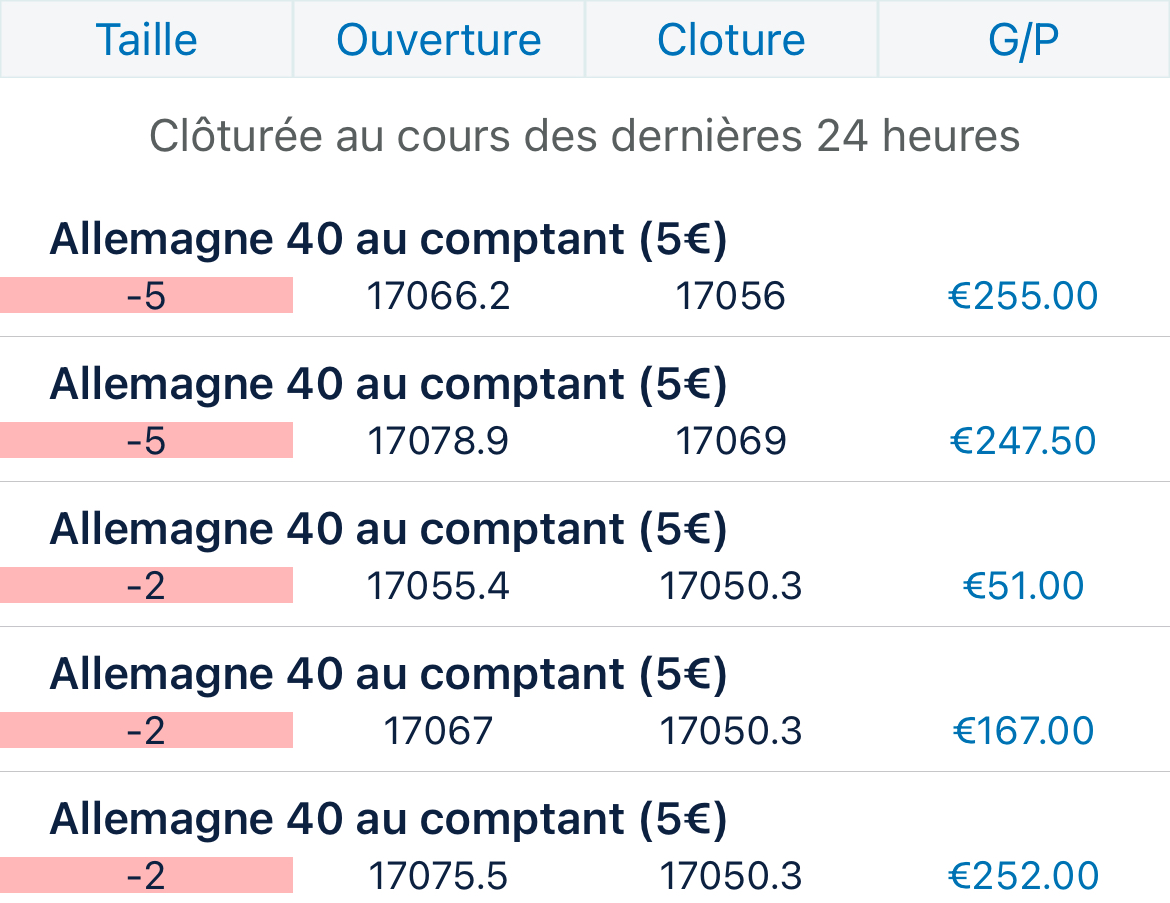
Task: Select the €252.00 profit value
Action: coord(1023,876)
